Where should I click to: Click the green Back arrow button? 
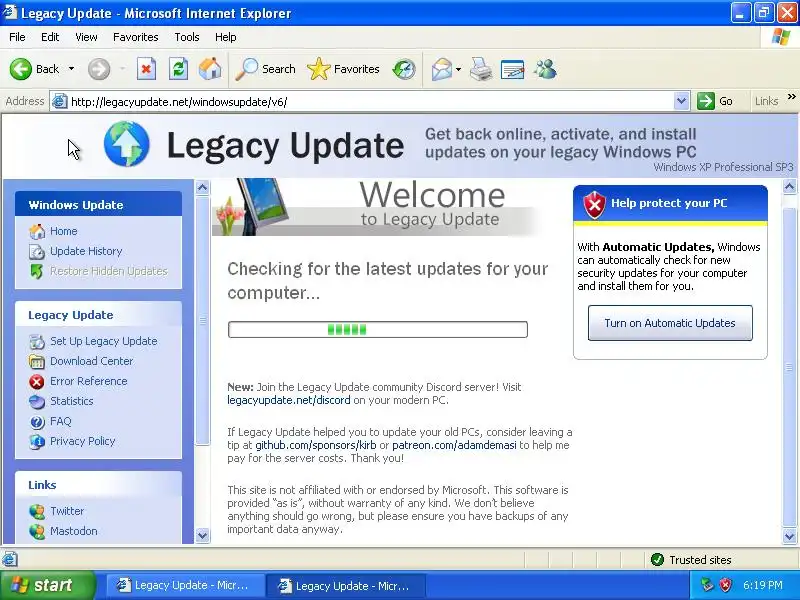click(x=21, y=69)
